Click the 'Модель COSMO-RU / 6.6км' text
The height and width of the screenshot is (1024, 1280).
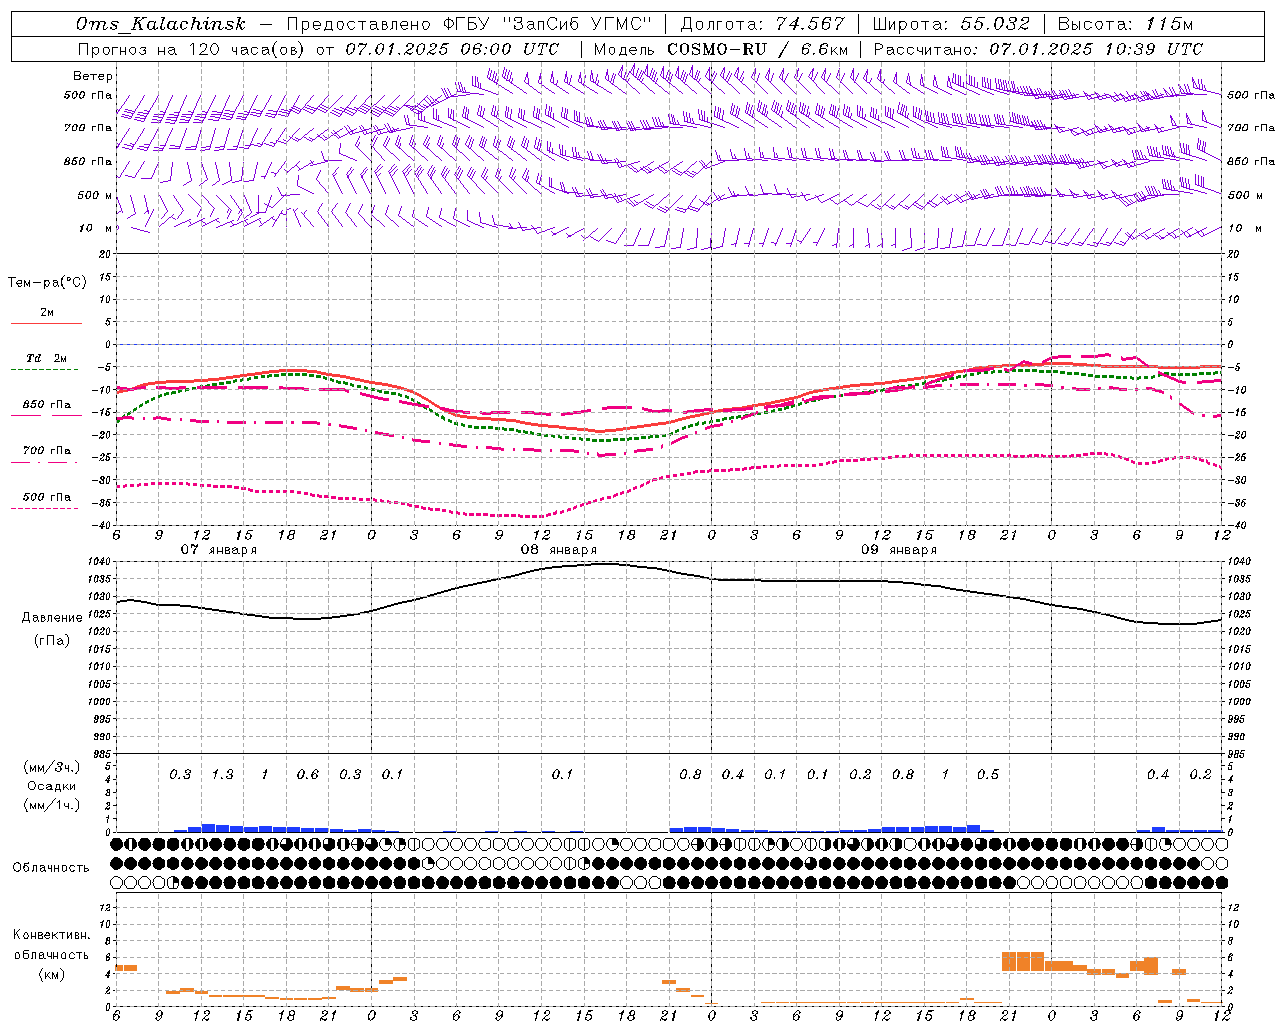click(720, 49)
